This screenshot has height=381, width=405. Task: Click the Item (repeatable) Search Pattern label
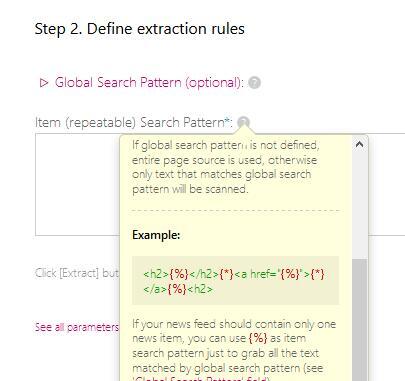tap(134, 123)
